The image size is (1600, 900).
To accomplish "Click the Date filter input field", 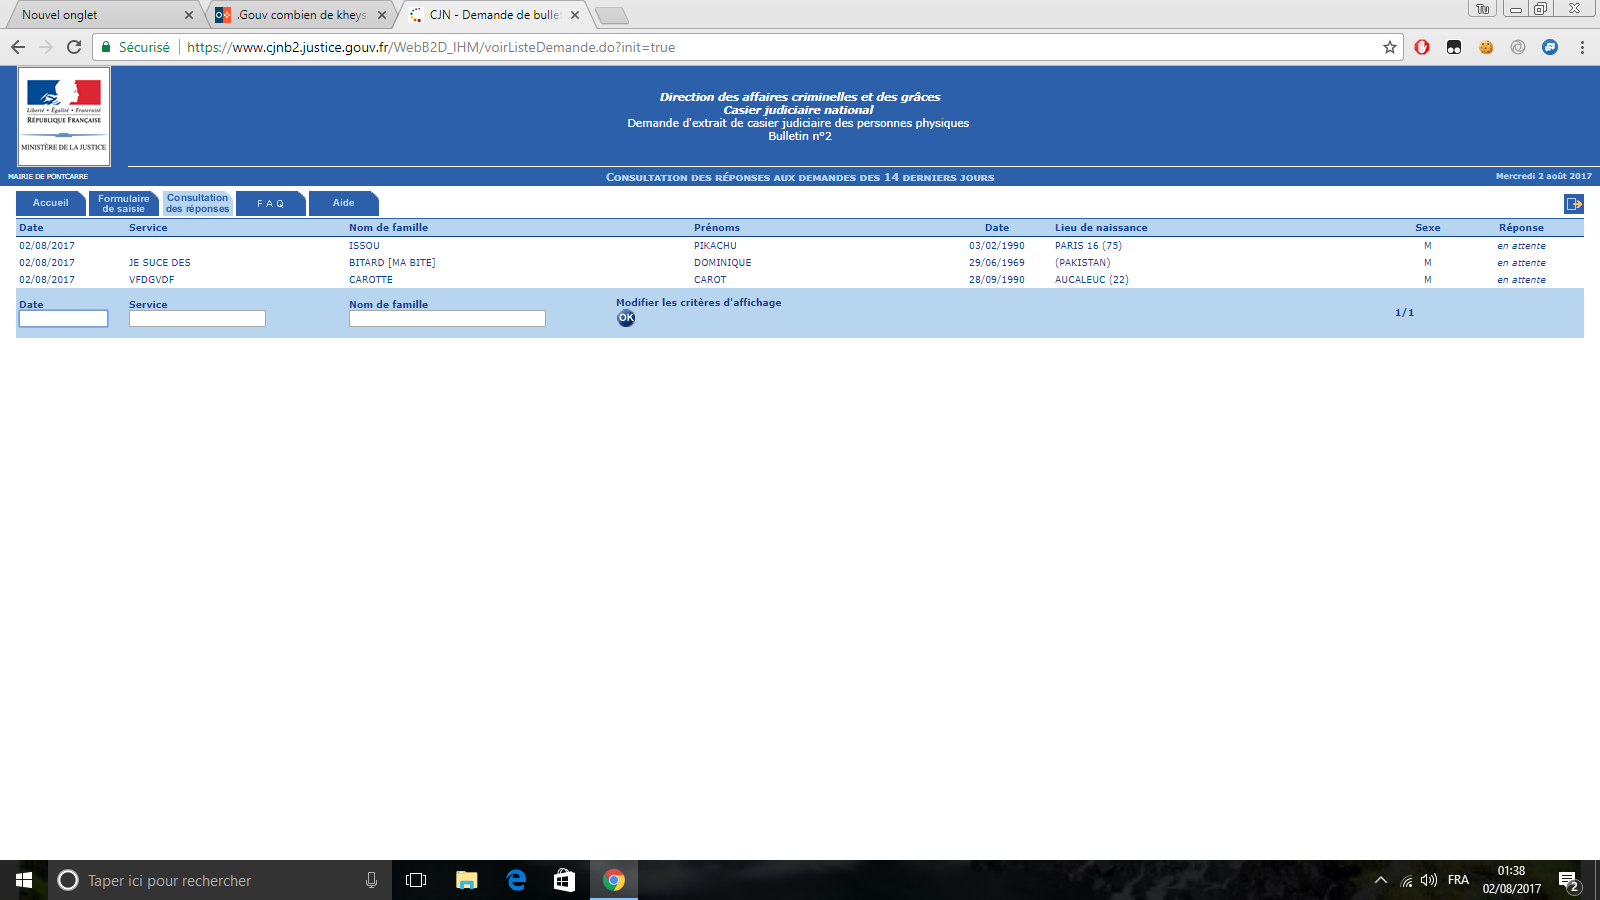I will click(63, 318).
